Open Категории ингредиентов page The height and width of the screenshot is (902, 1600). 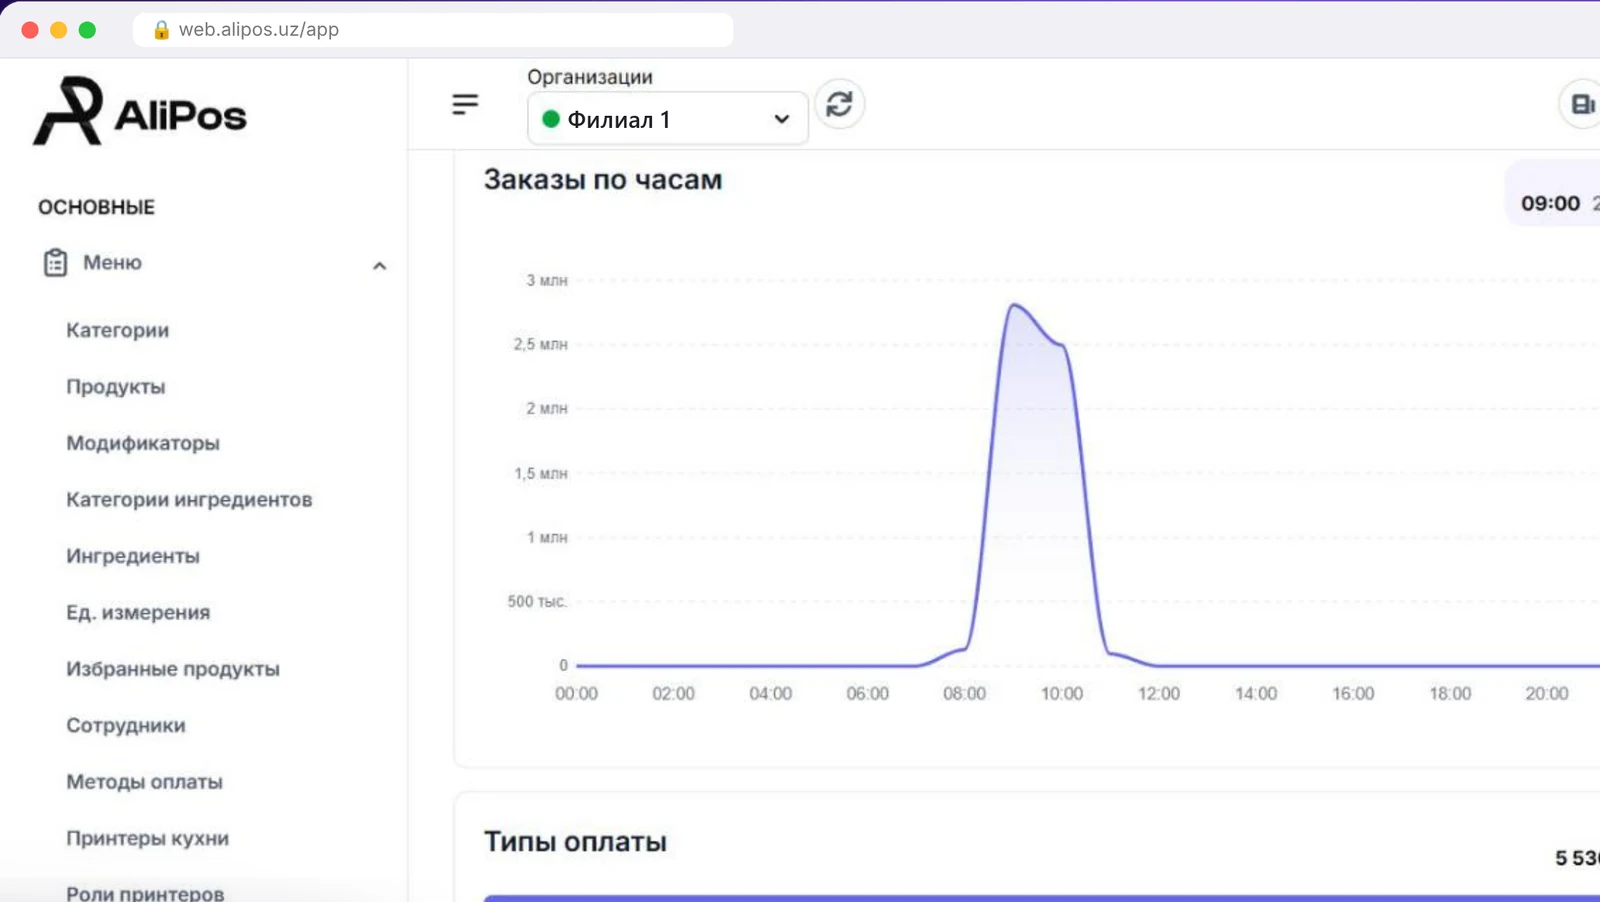tap(189, 500)
